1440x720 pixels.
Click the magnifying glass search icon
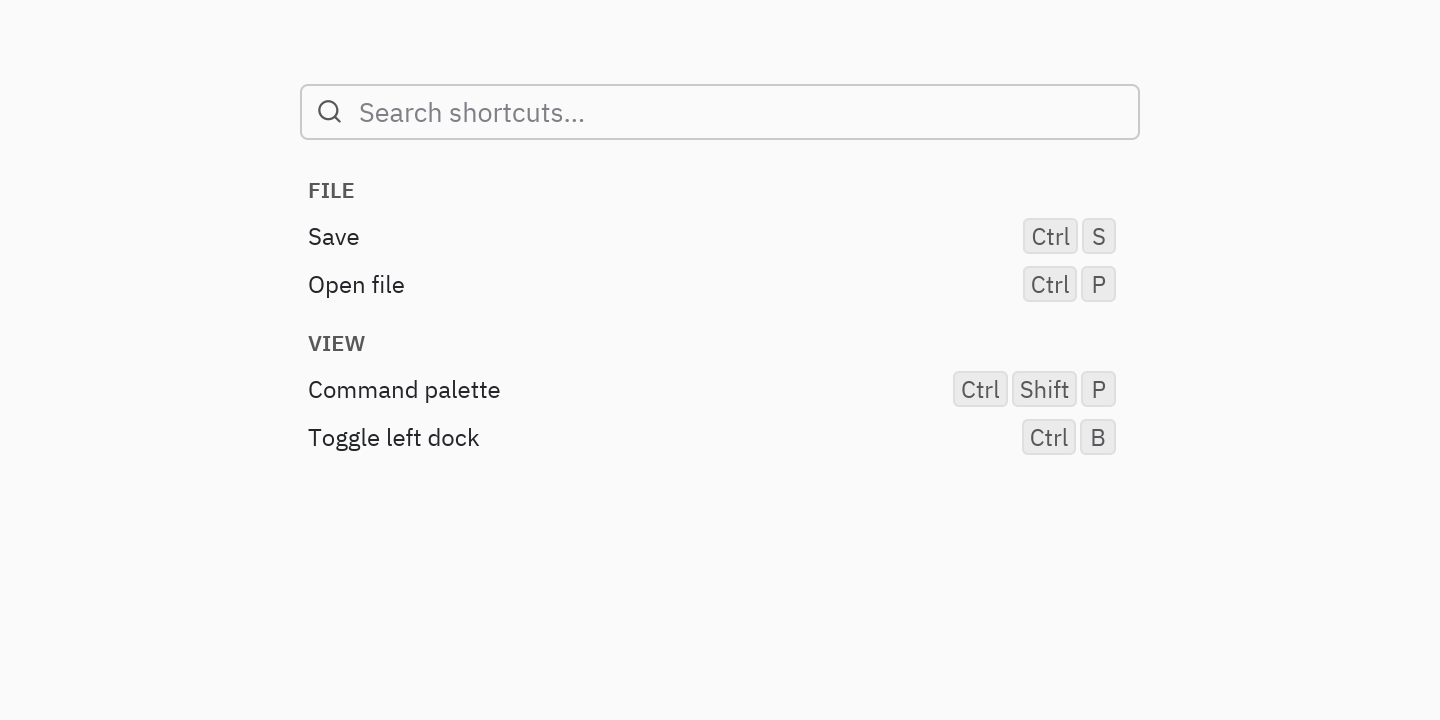(330, 112)
